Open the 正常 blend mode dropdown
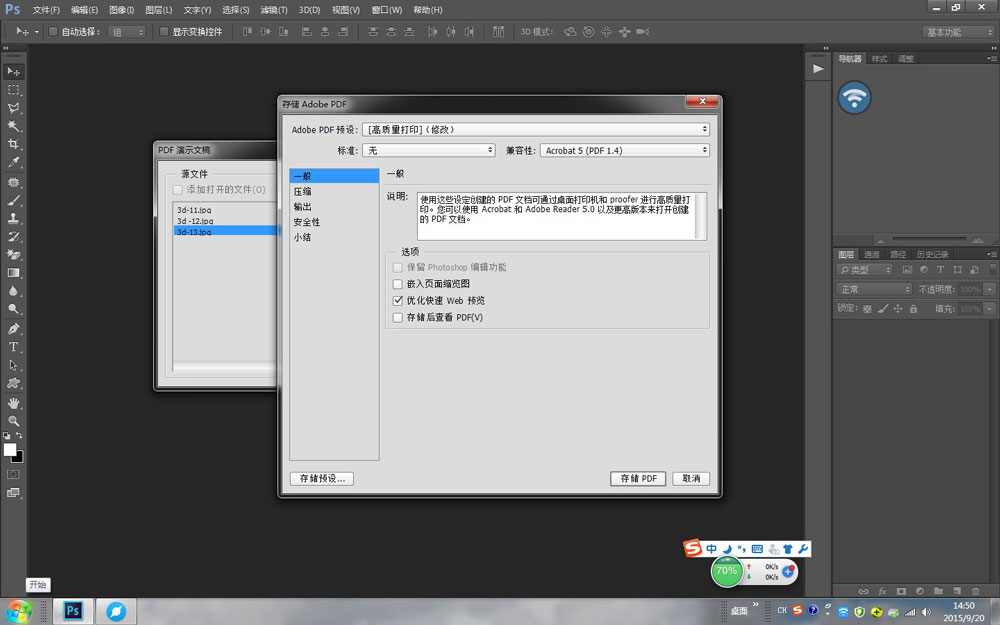Viewport: 1000px width, 625px height. point(874,290)
